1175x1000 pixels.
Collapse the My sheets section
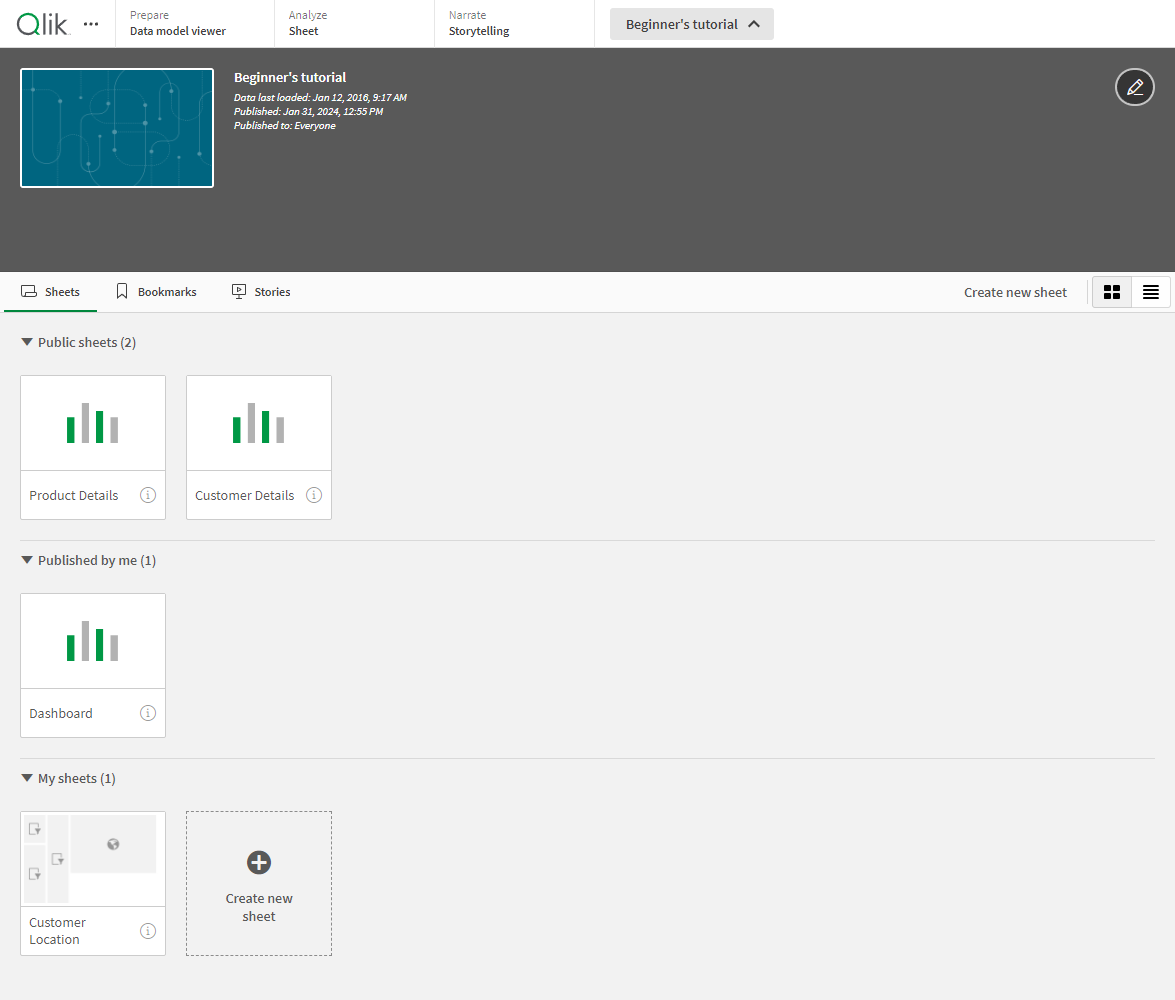27,779
